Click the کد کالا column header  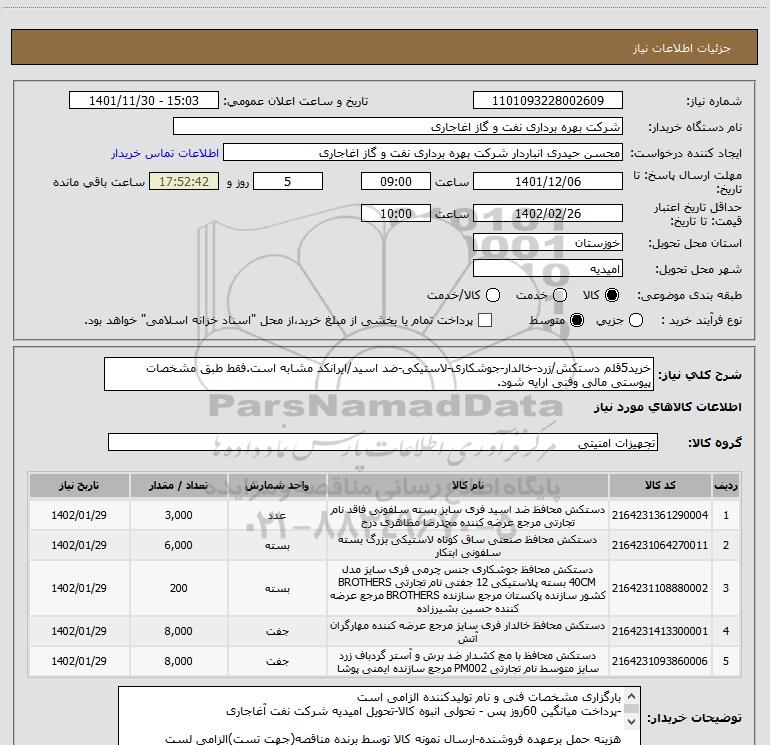660,486
